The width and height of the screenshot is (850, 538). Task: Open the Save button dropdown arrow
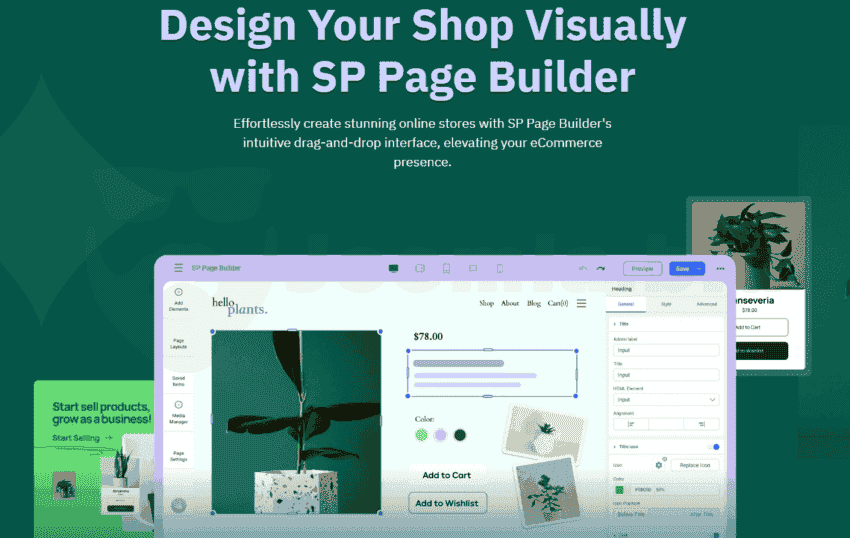coord(700,268)
